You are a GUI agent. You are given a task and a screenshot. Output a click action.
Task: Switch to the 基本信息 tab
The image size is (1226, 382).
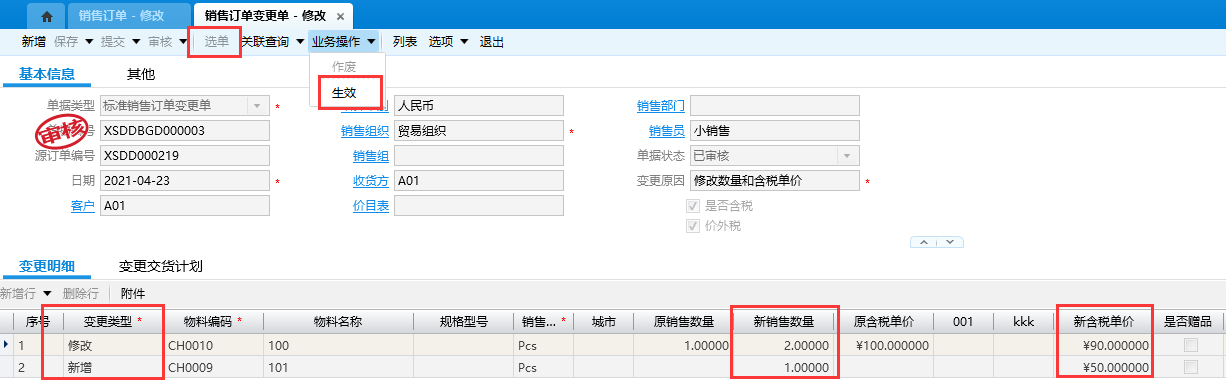point(47,73)
